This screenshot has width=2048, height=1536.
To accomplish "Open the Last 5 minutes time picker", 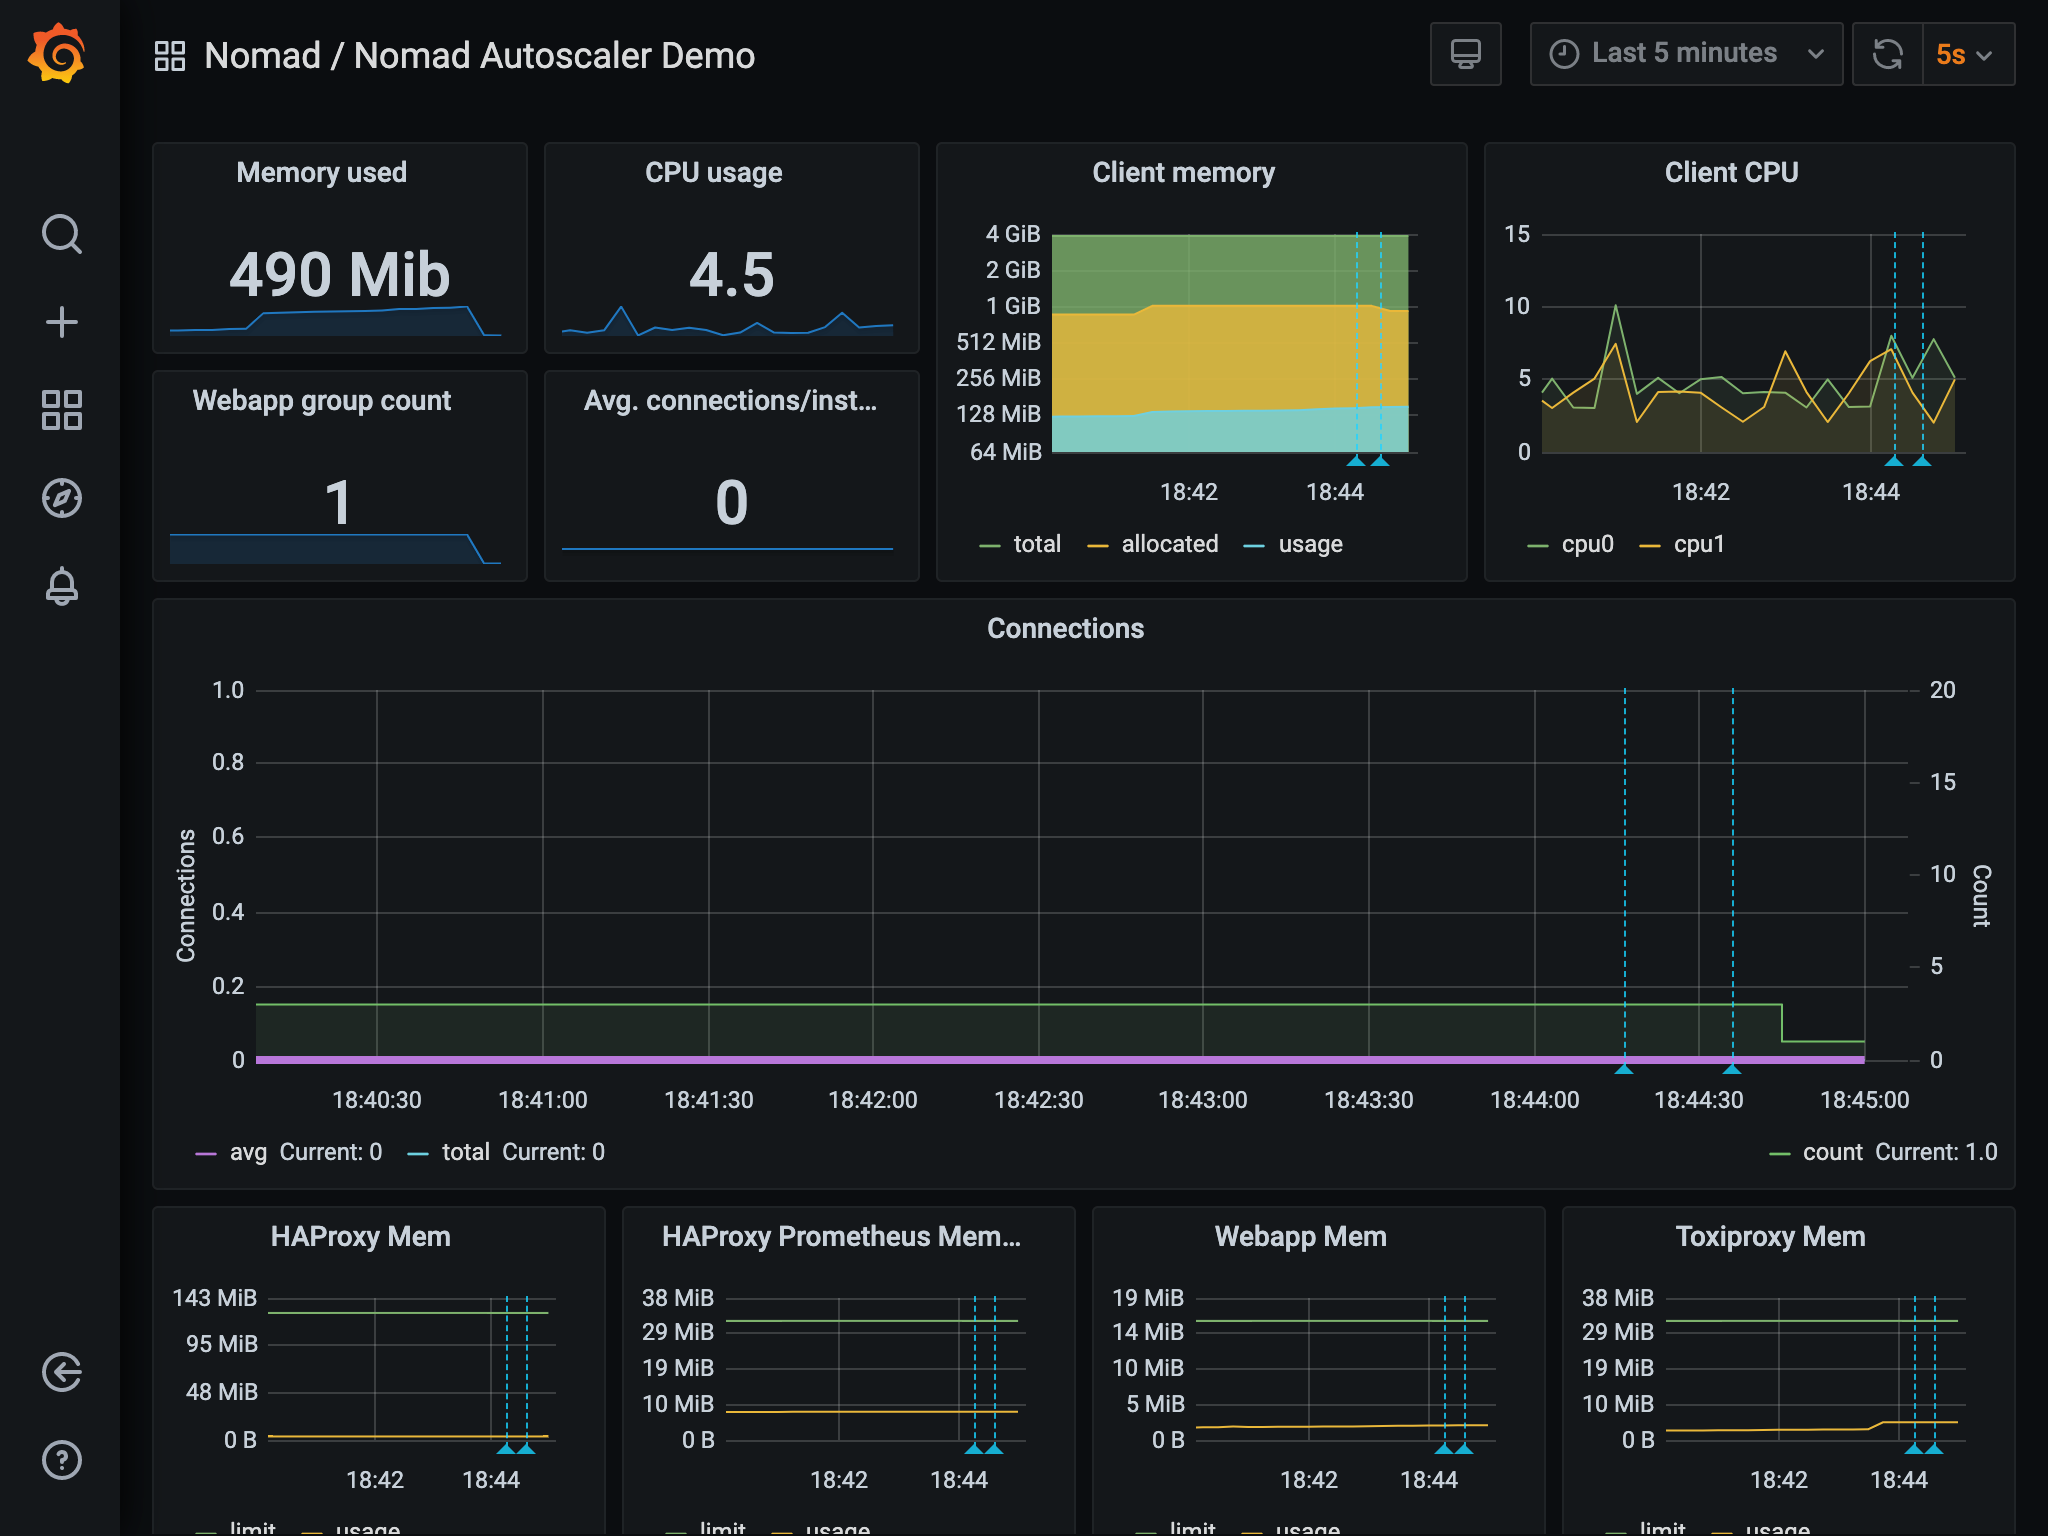I will coord(1685,54).
